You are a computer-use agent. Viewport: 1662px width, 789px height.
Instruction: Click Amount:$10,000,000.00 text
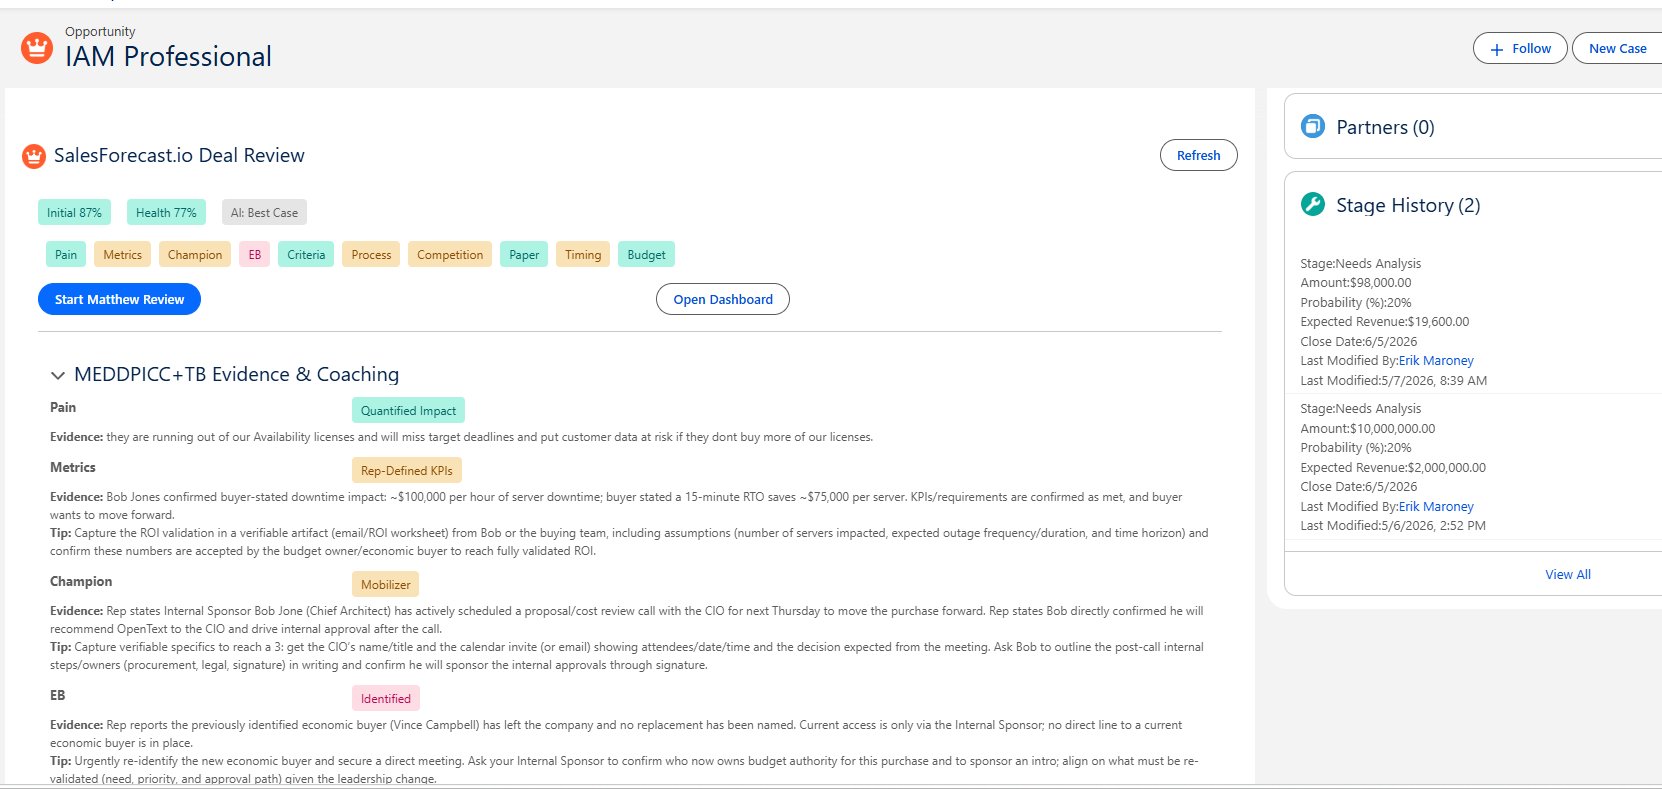click(x=1368, y=429)
